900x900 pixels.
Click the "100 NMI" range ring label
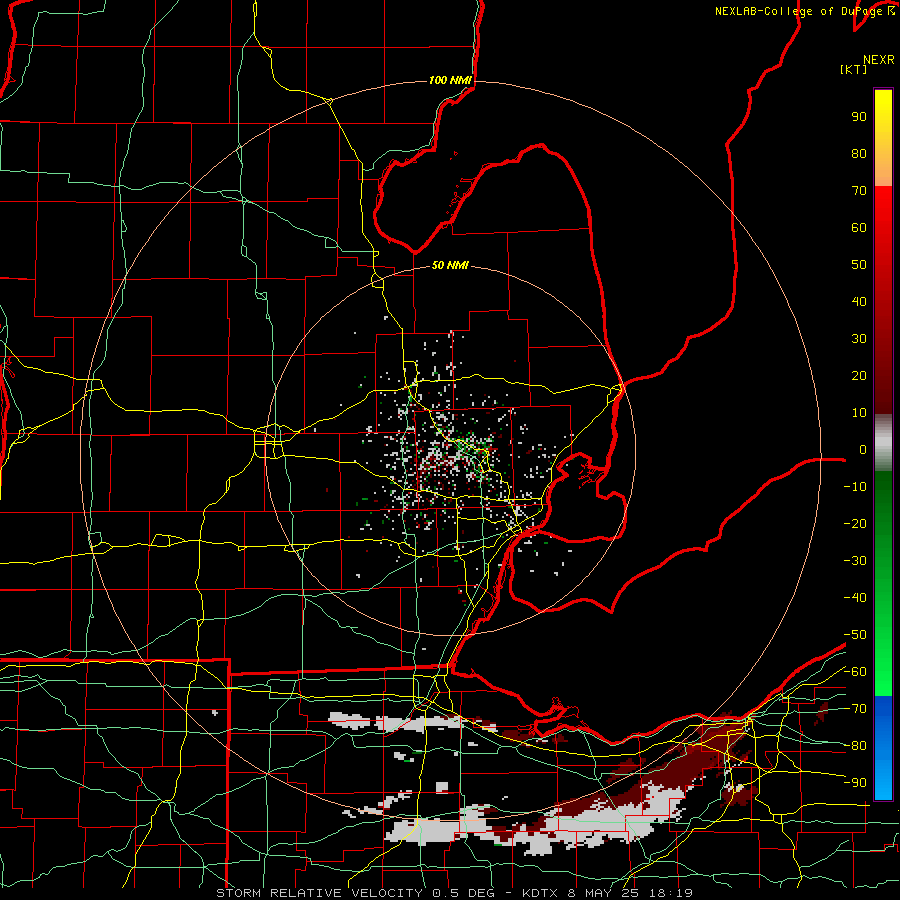[x=450, y=80]
